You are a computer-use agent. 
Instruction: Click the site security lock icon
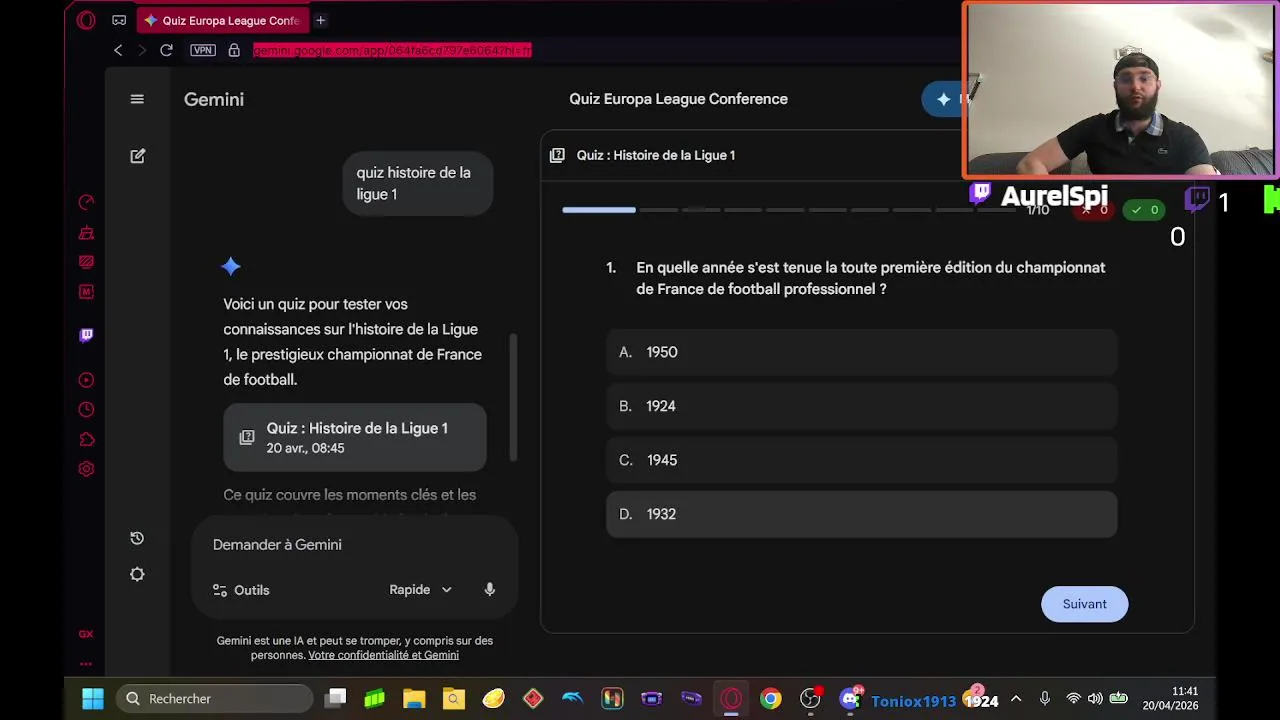point(234,50)
